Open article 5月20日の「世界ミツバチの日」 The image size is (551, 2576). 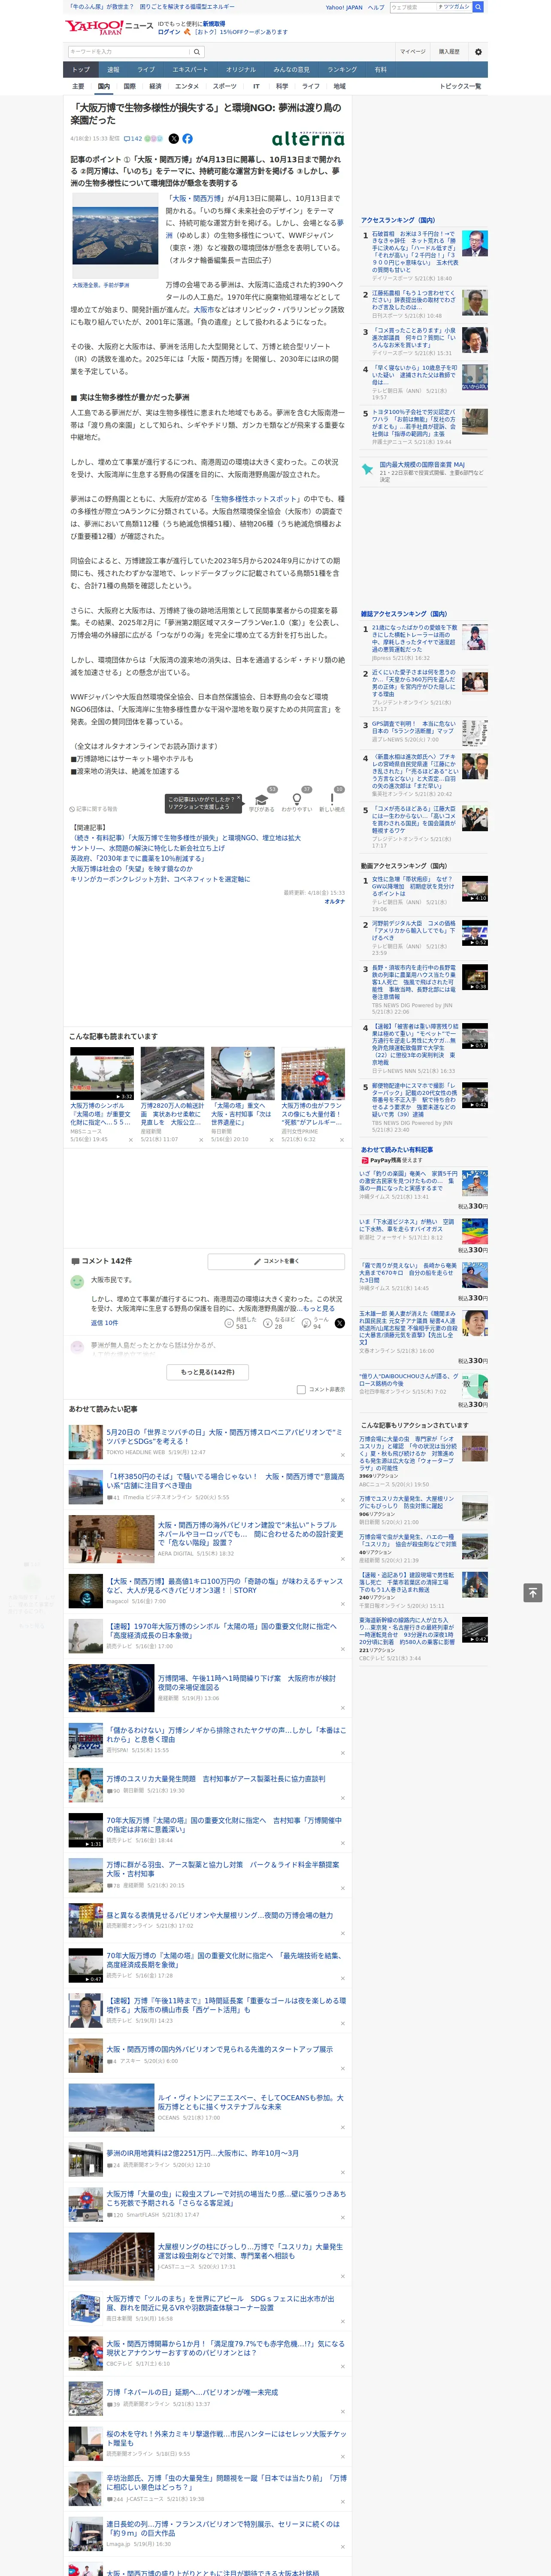224,1436
